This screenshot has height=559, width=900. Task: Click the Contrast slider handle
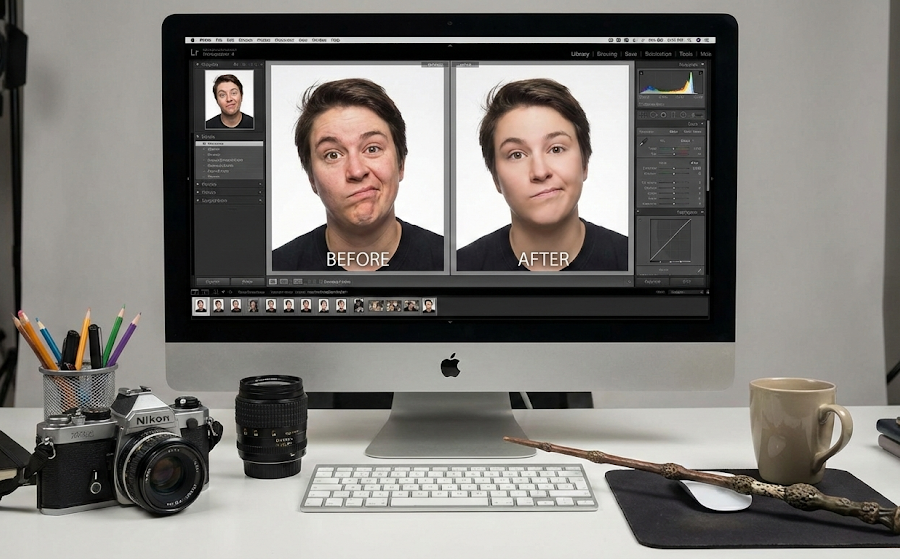tap(673, 173)
